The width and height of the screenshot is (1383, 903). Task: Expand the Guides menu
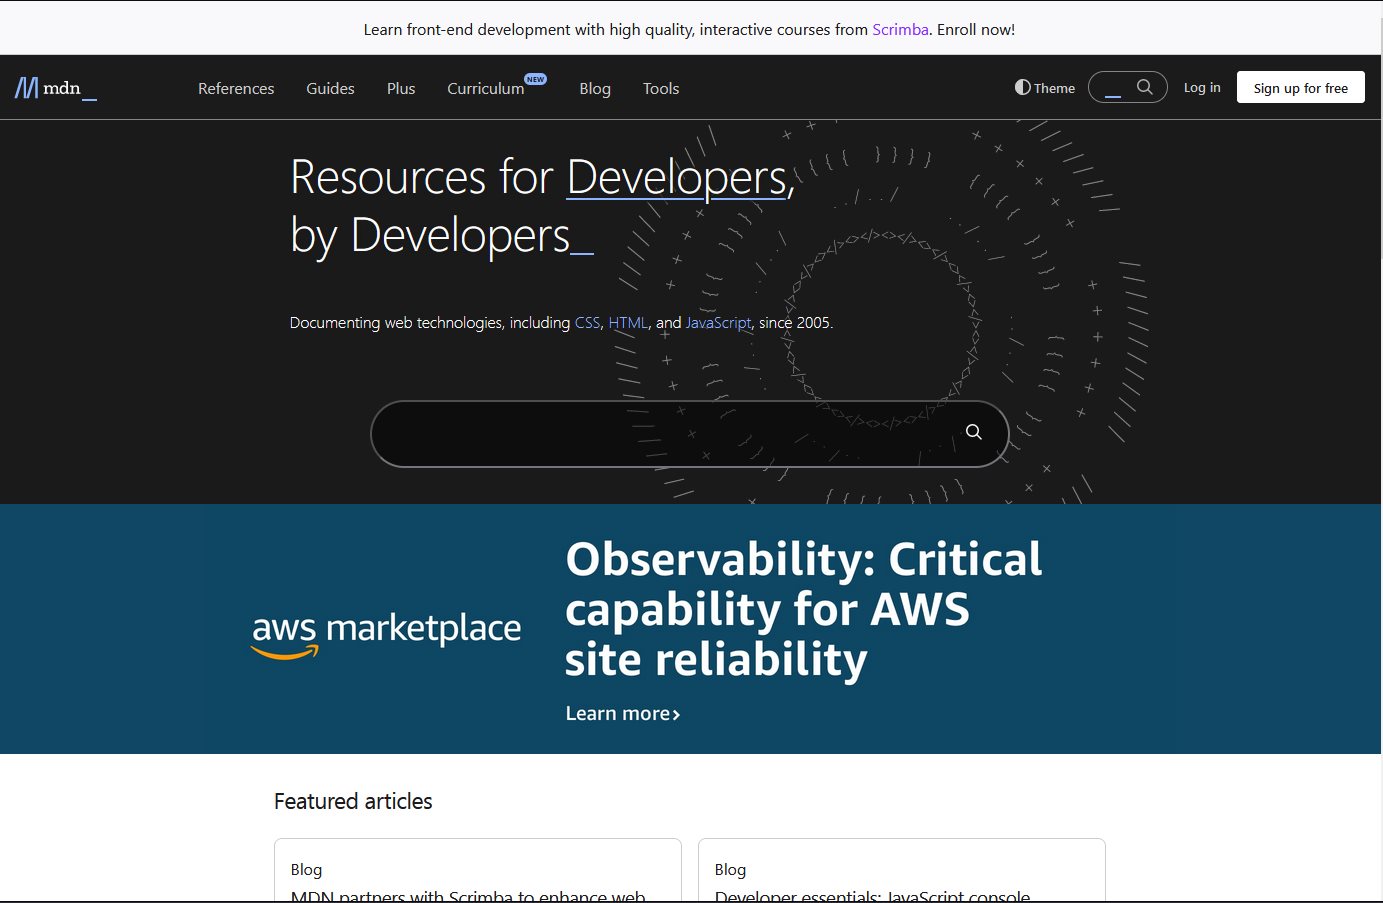pos(330,88)
